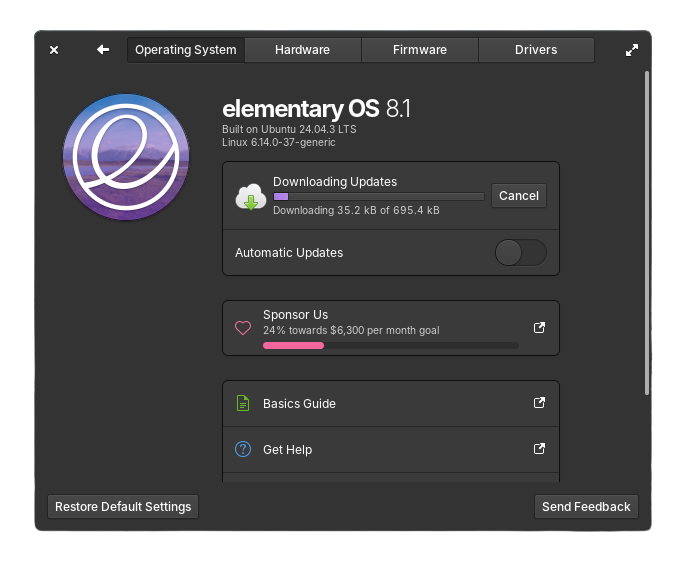This screenshot has height=565, width=685.
Task: Click the expand window arrows icon
Action: pyautogui.click(x=632, y=50)
